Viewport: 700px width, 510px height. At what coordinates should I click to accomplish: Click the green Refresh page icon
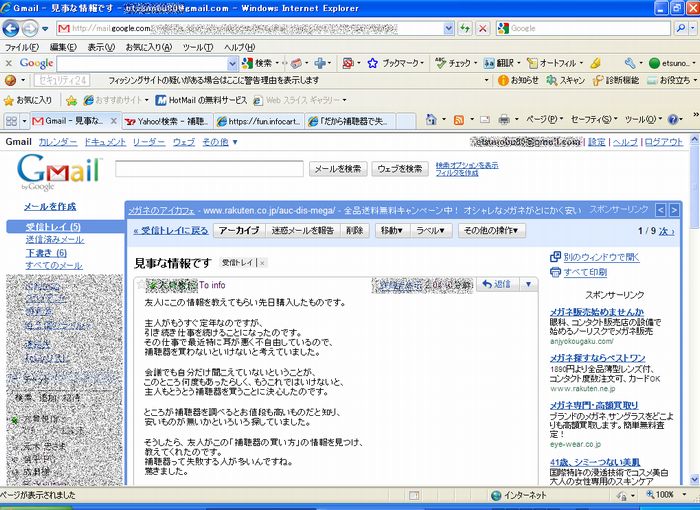pos(465,29)
